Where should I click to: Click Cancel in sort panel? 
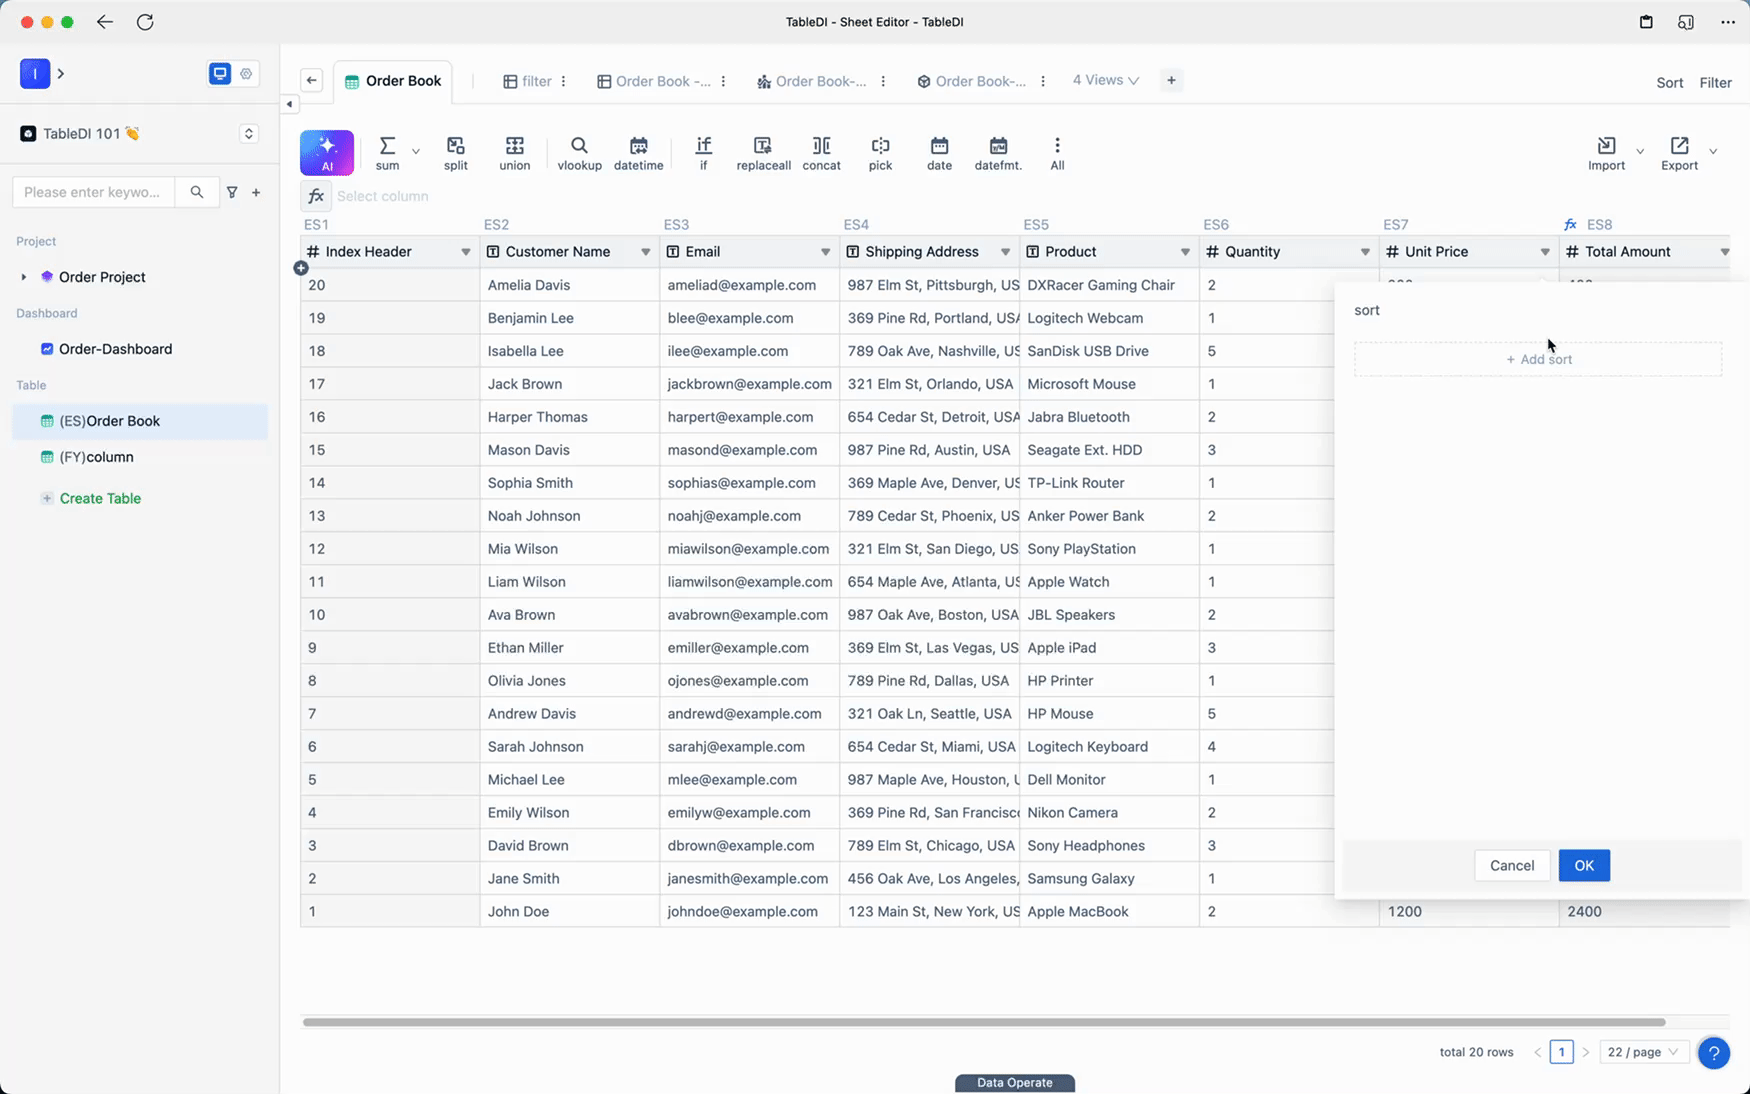tap(1512, 865)
